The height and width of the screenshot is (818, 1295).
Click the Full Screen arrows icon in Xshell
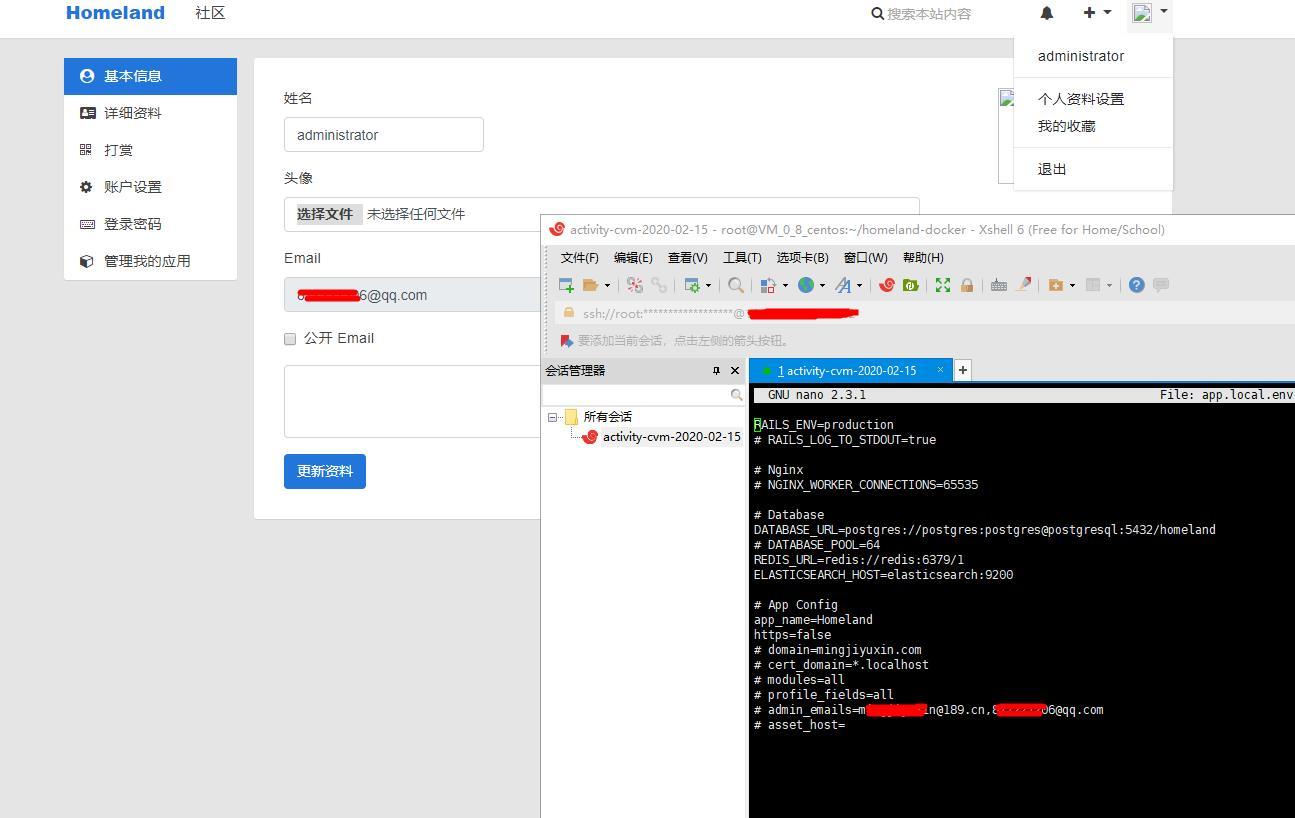click(942, 285)
